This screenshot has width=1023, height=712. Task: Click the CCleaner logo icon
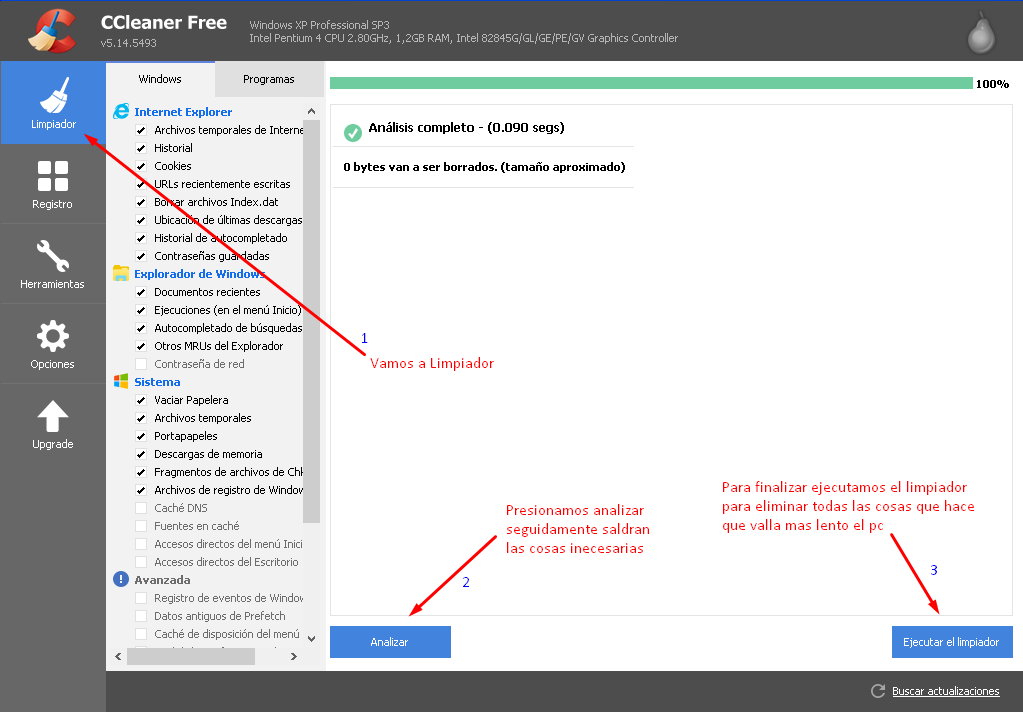click(x=52, y=30)
